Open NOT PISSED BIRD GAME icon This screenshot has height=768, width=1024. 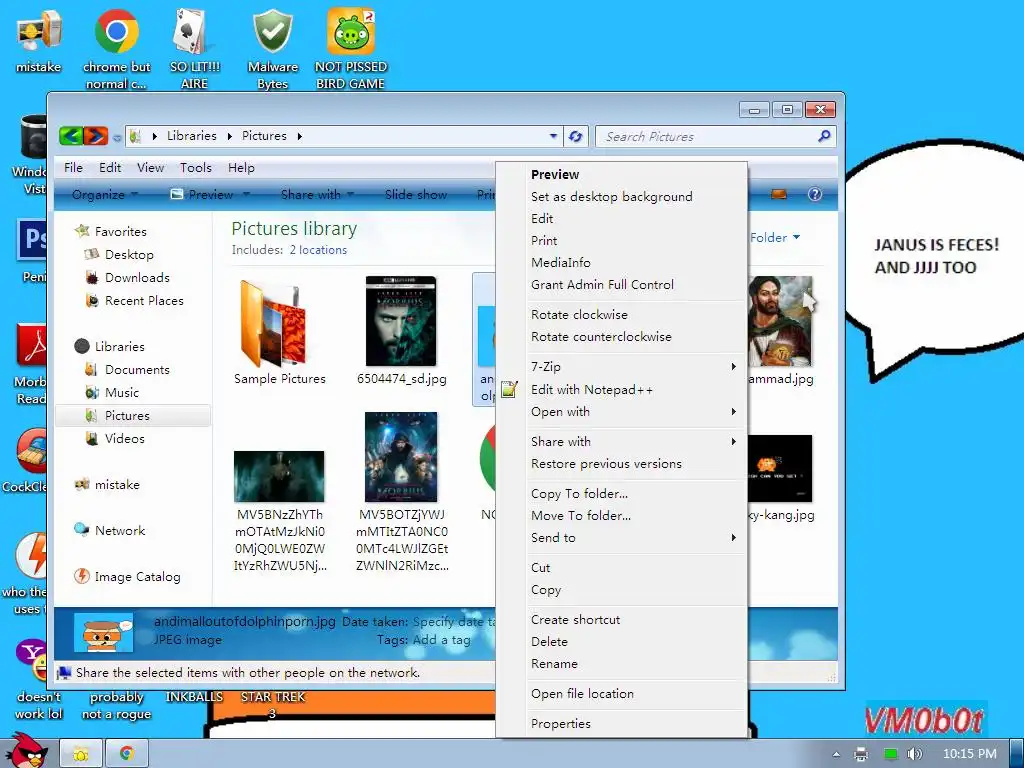click(x=351, y=48)
